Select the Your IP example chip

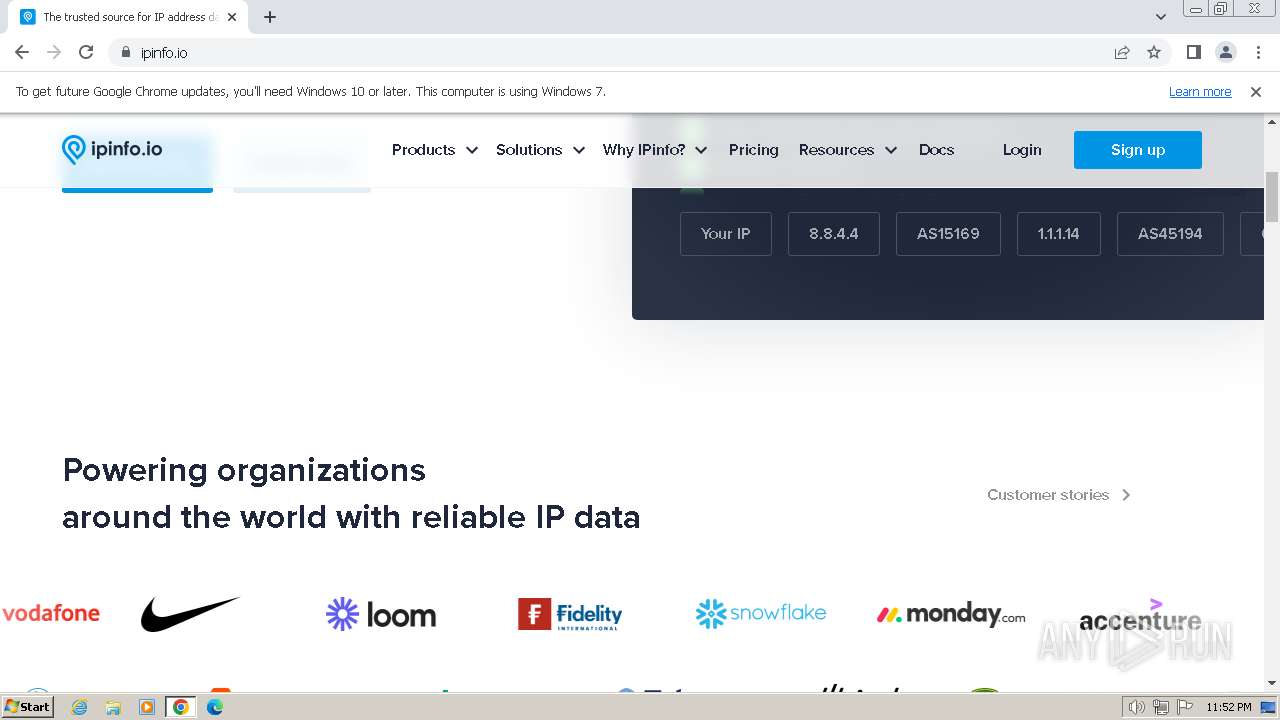click(x=725, y=233)
